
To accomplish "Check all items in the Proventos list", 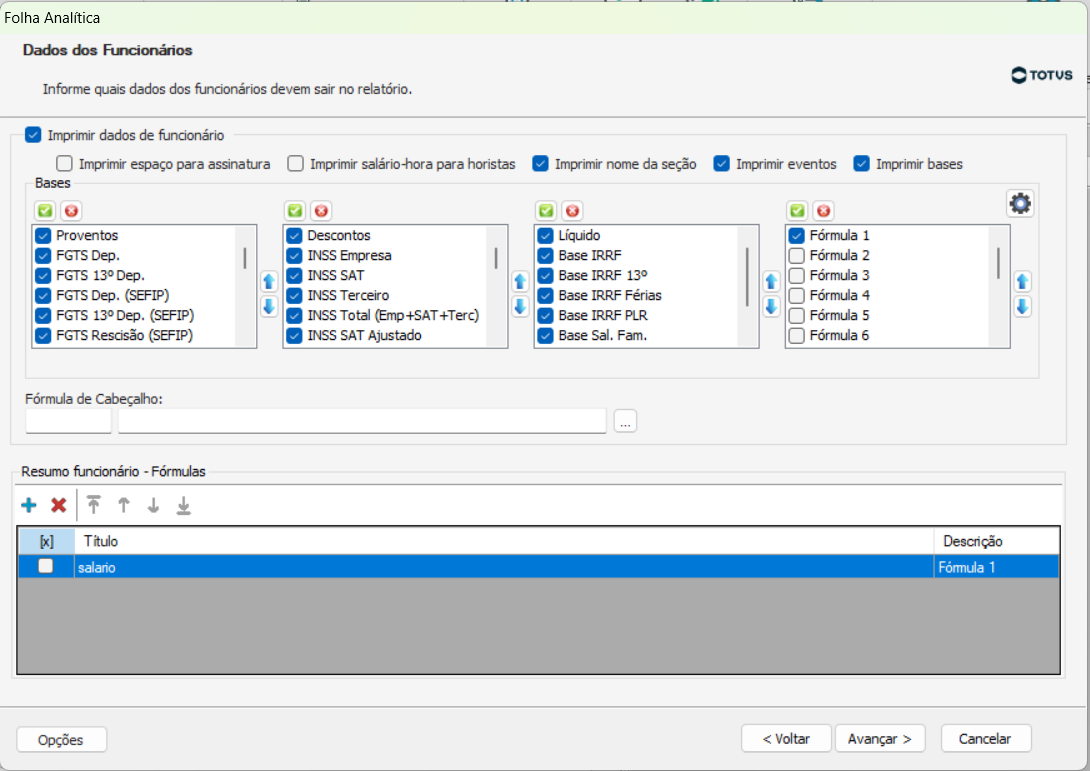I will coord(45,211).
